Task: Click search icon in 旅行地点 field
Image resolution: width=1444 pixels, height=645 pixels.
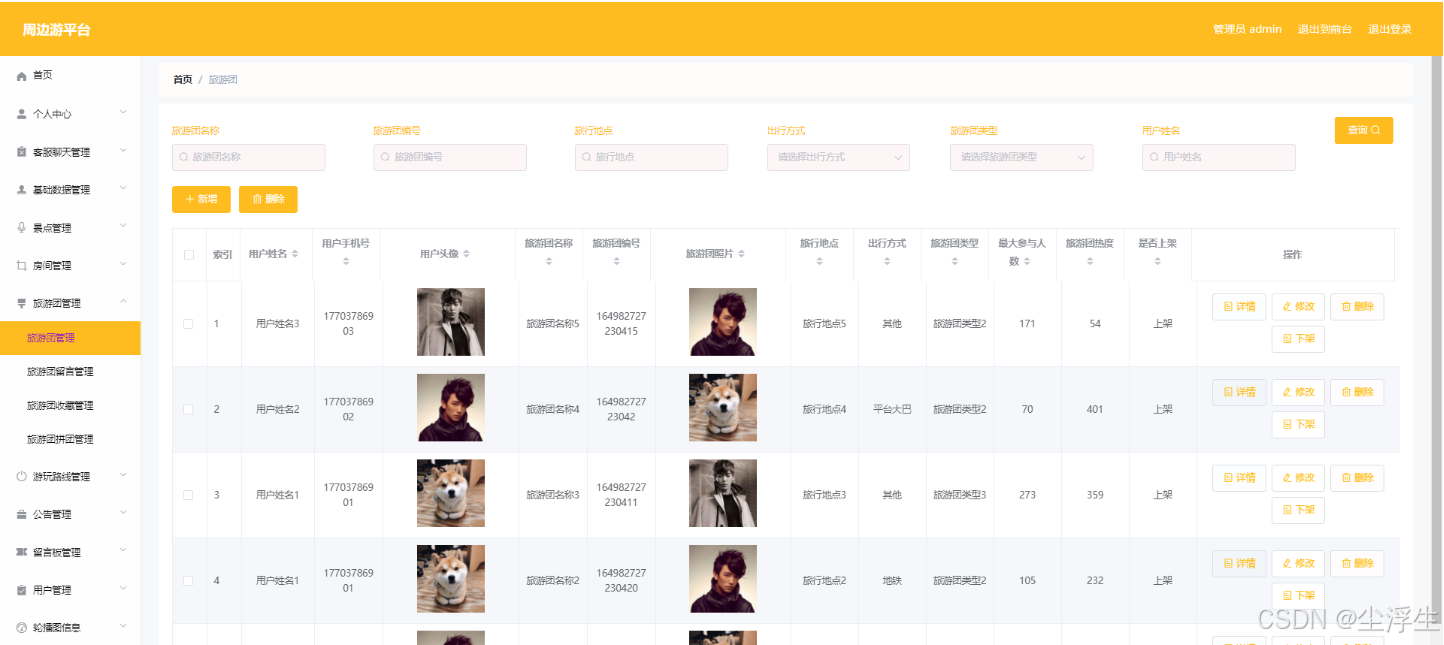Action: click(587, 157)
